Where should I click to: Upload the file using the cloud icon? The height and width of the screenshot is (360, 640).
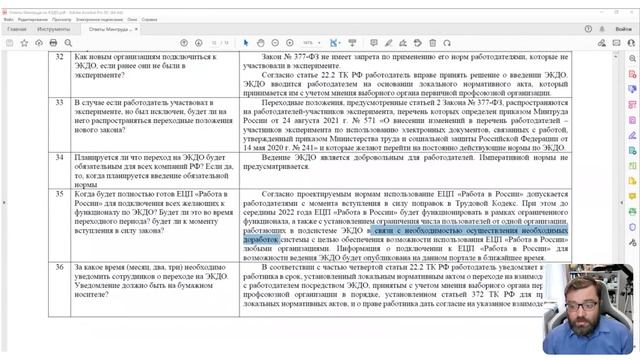[x=39, y=43]
